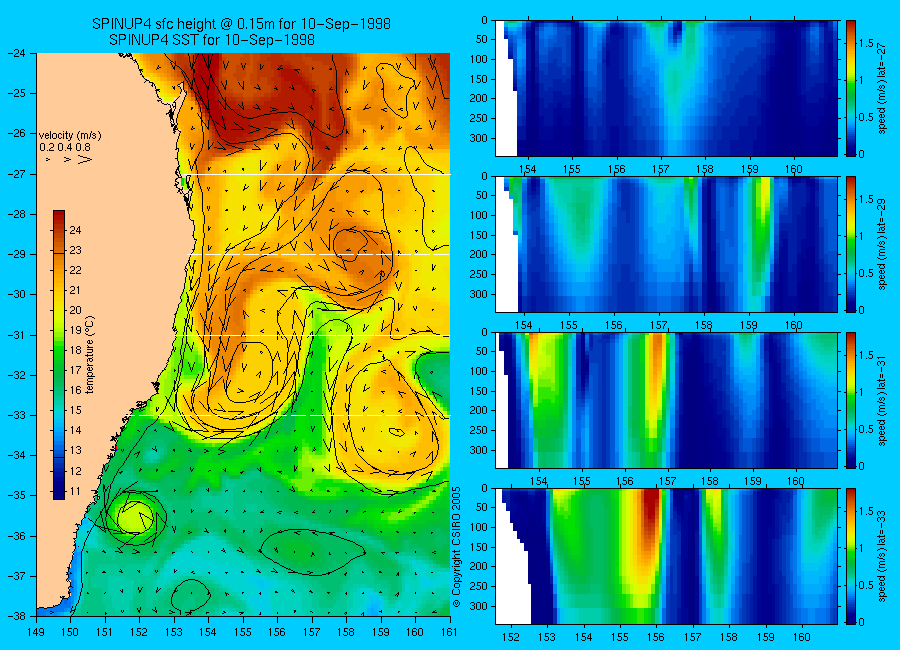Click the '19' tick on the temperature color bar
The image size is (900, 650).
pos(75,330)
